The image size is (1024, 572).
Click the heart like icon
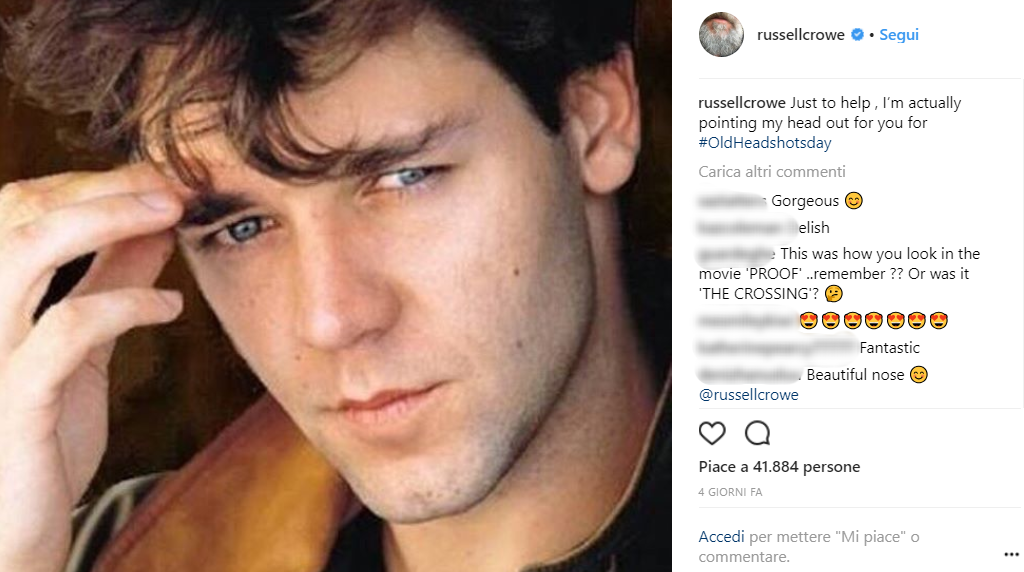pyautogui.click(x=712, y=433)
